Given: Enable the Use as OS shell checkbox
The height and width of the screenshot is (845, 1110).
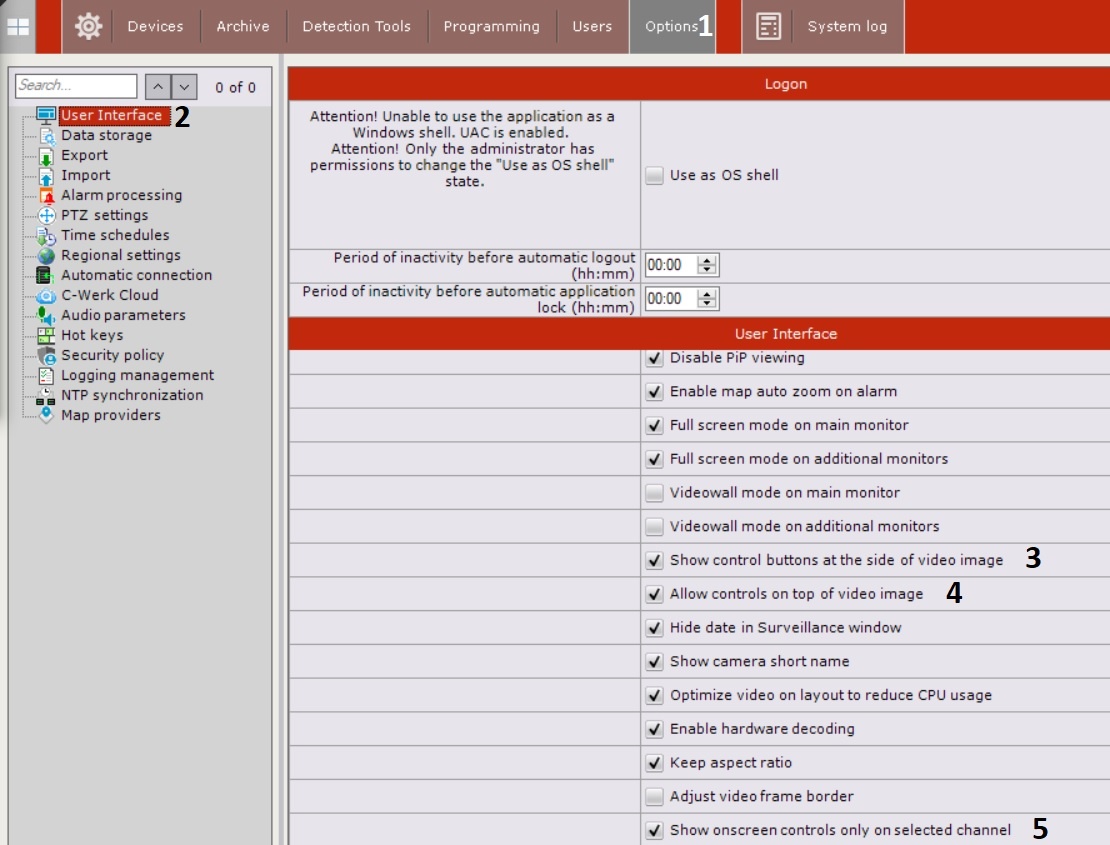Looking at the screenshot, I should [654, 176].
